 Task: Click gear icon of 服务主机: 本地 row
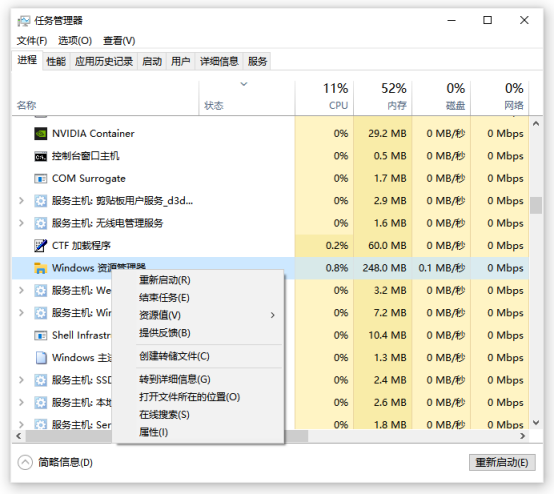41,402
